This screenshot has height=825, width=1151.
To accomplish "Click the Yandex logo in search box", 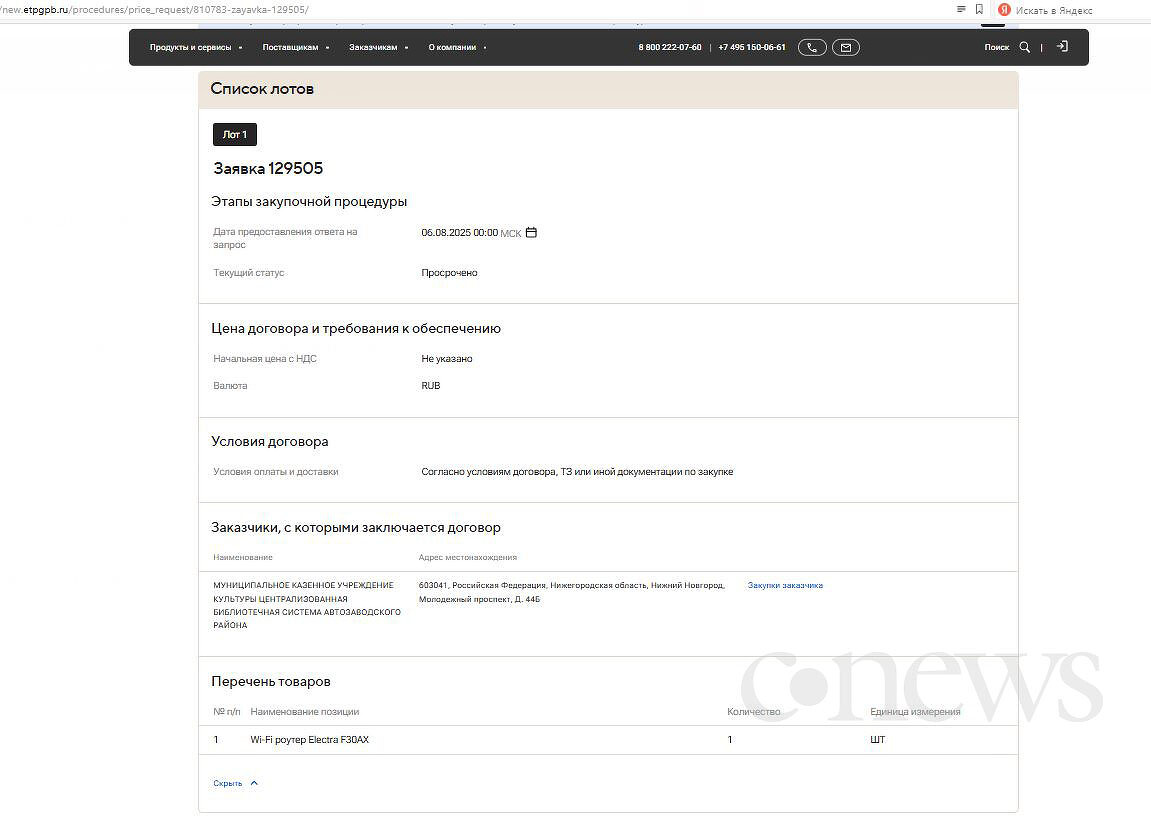I will pyautogui.click(x=1004, y=10).
